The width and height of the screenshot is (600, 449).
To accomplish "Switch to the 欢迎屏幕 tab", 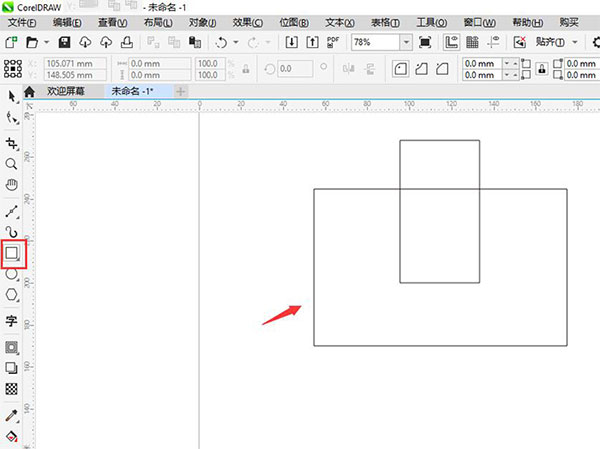I will point(65,91).
